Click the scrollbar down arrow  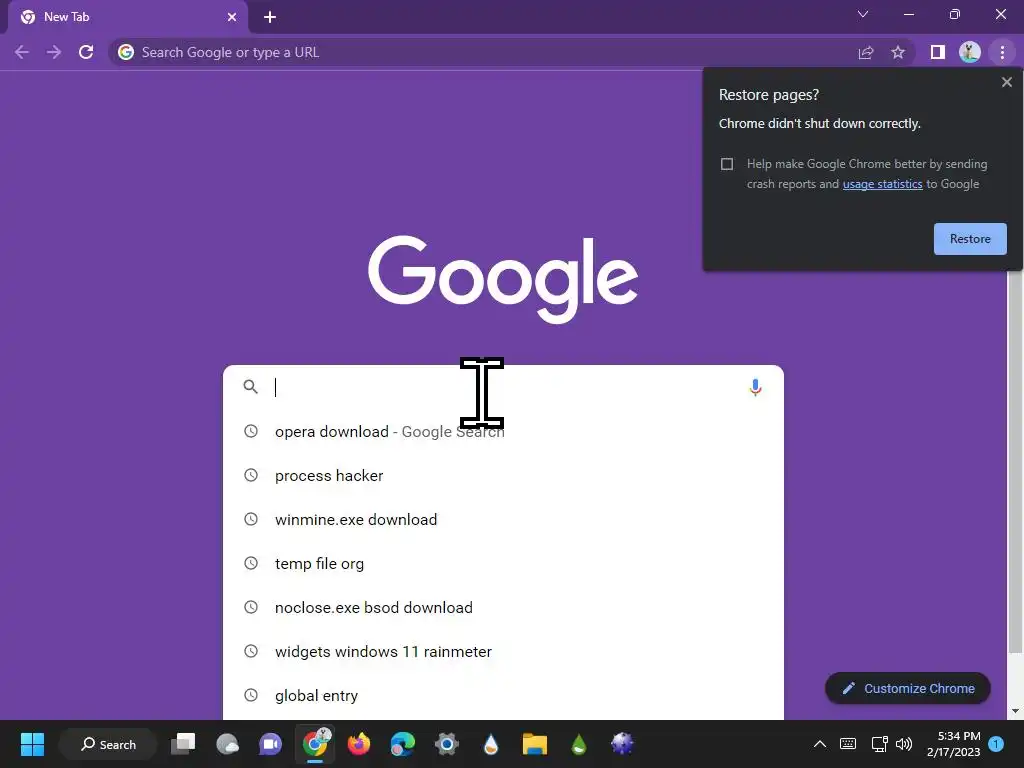click(x=1015, y=711)
